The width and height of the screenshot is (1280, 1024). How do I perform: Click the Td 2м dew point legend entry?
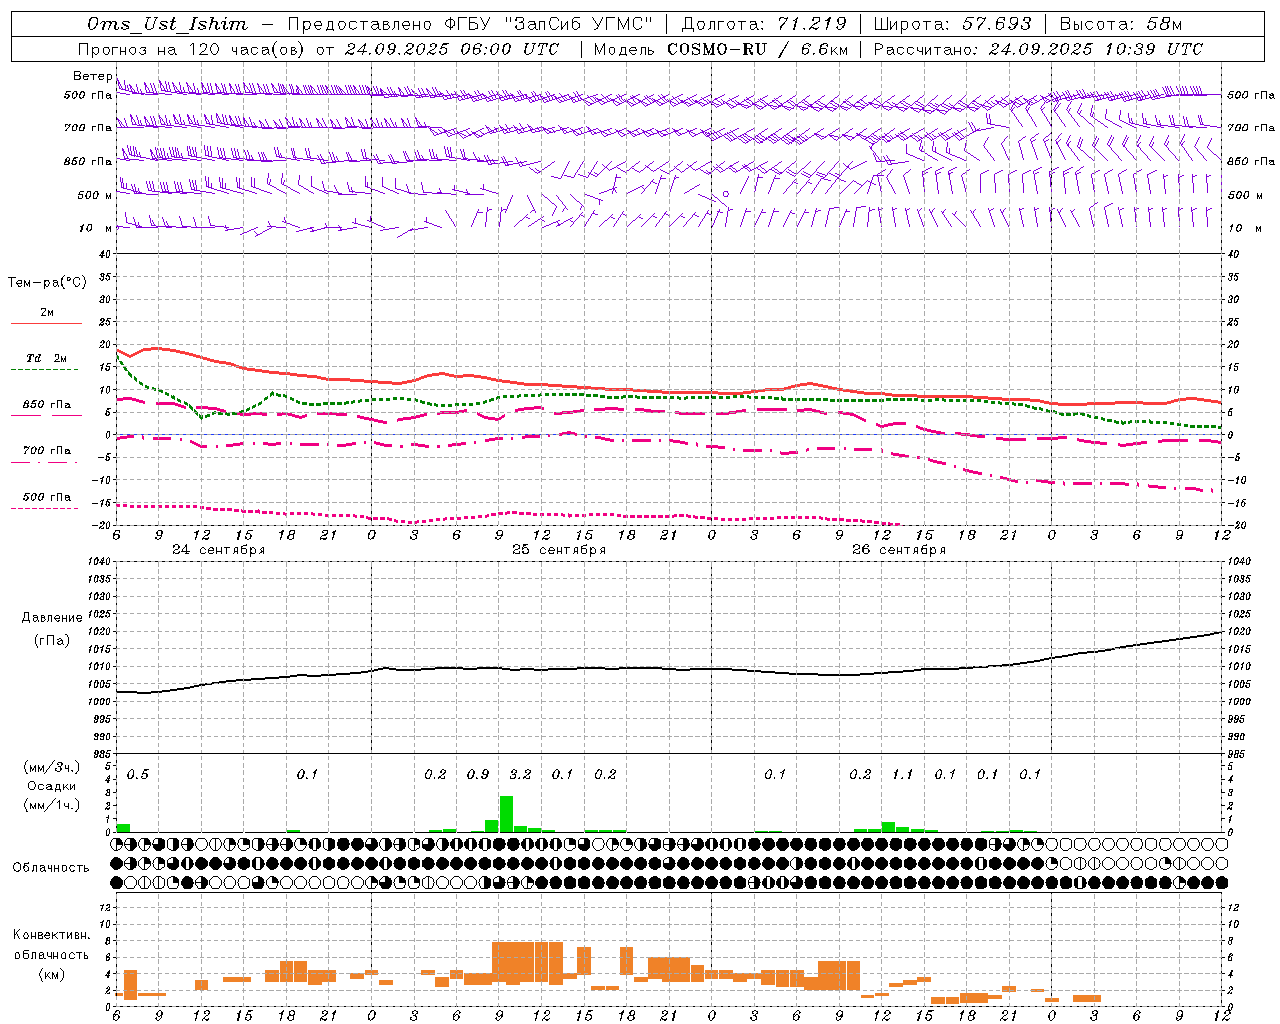coord(47,358)
